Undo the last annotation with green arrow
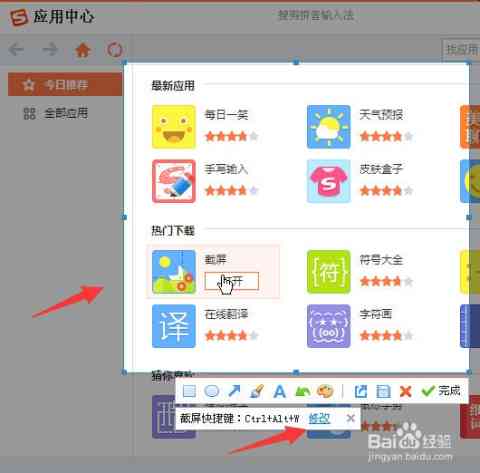The width and height of the screenshot is (480, 473). tap(302, 391)
